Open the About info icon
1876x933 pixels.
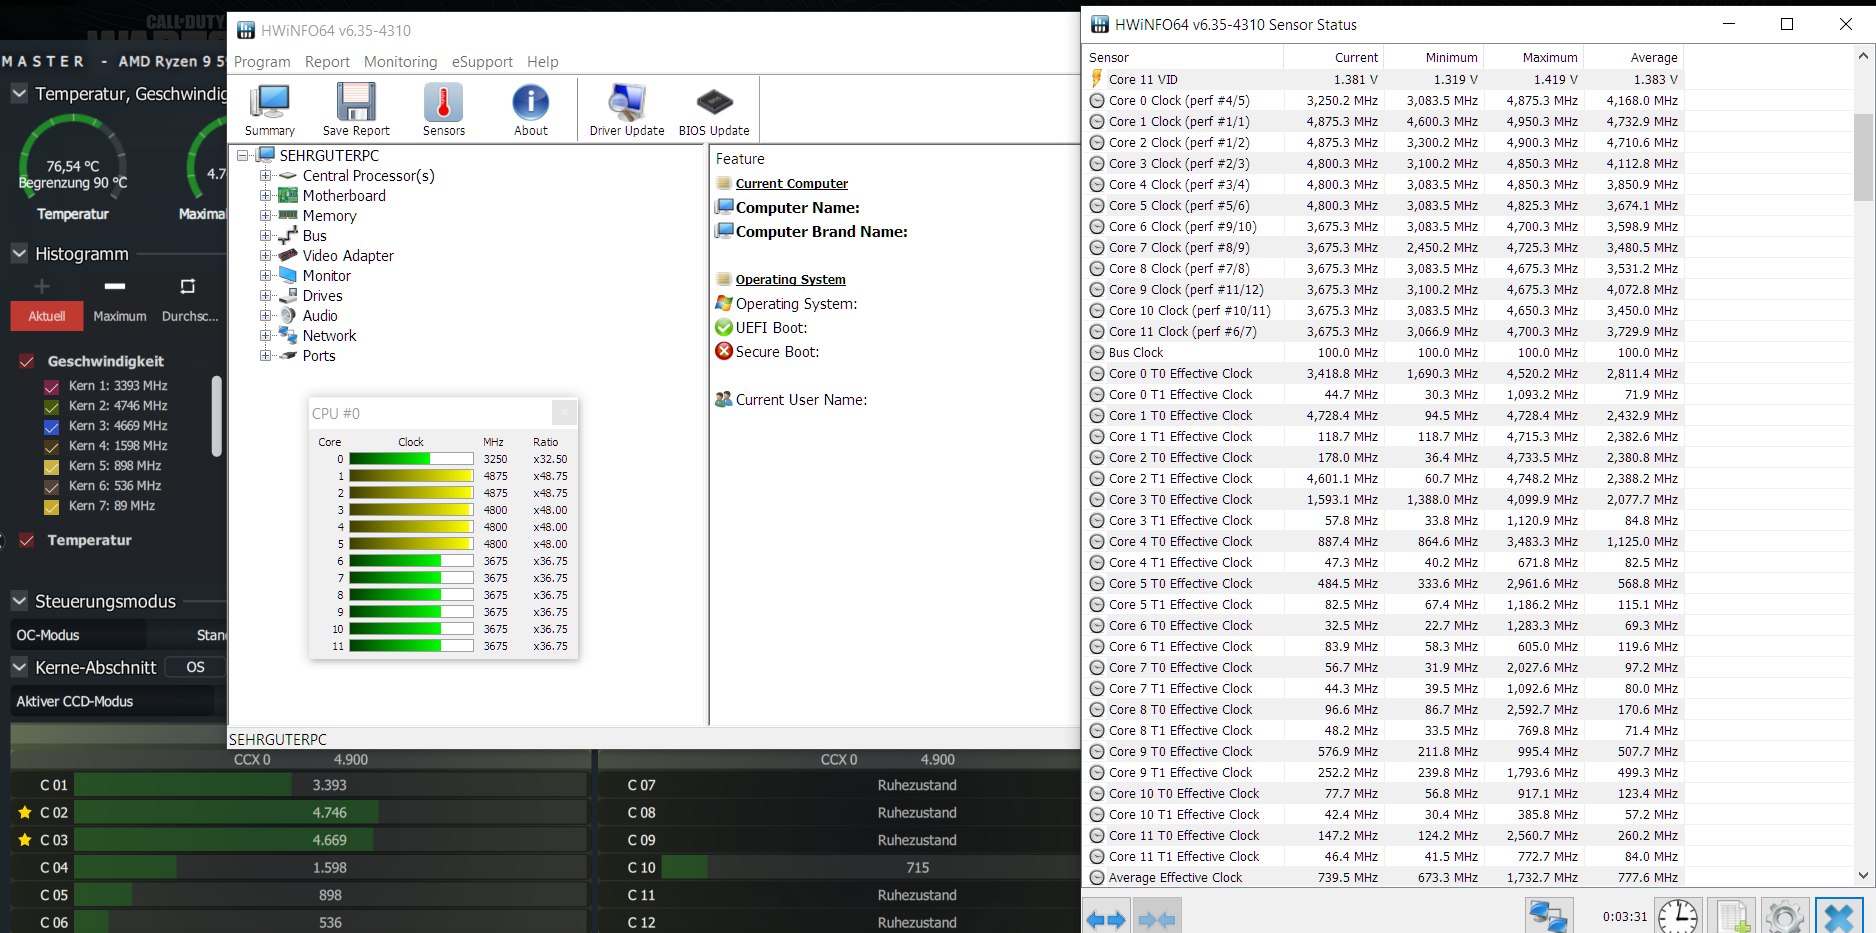click(x=531, y=110)
